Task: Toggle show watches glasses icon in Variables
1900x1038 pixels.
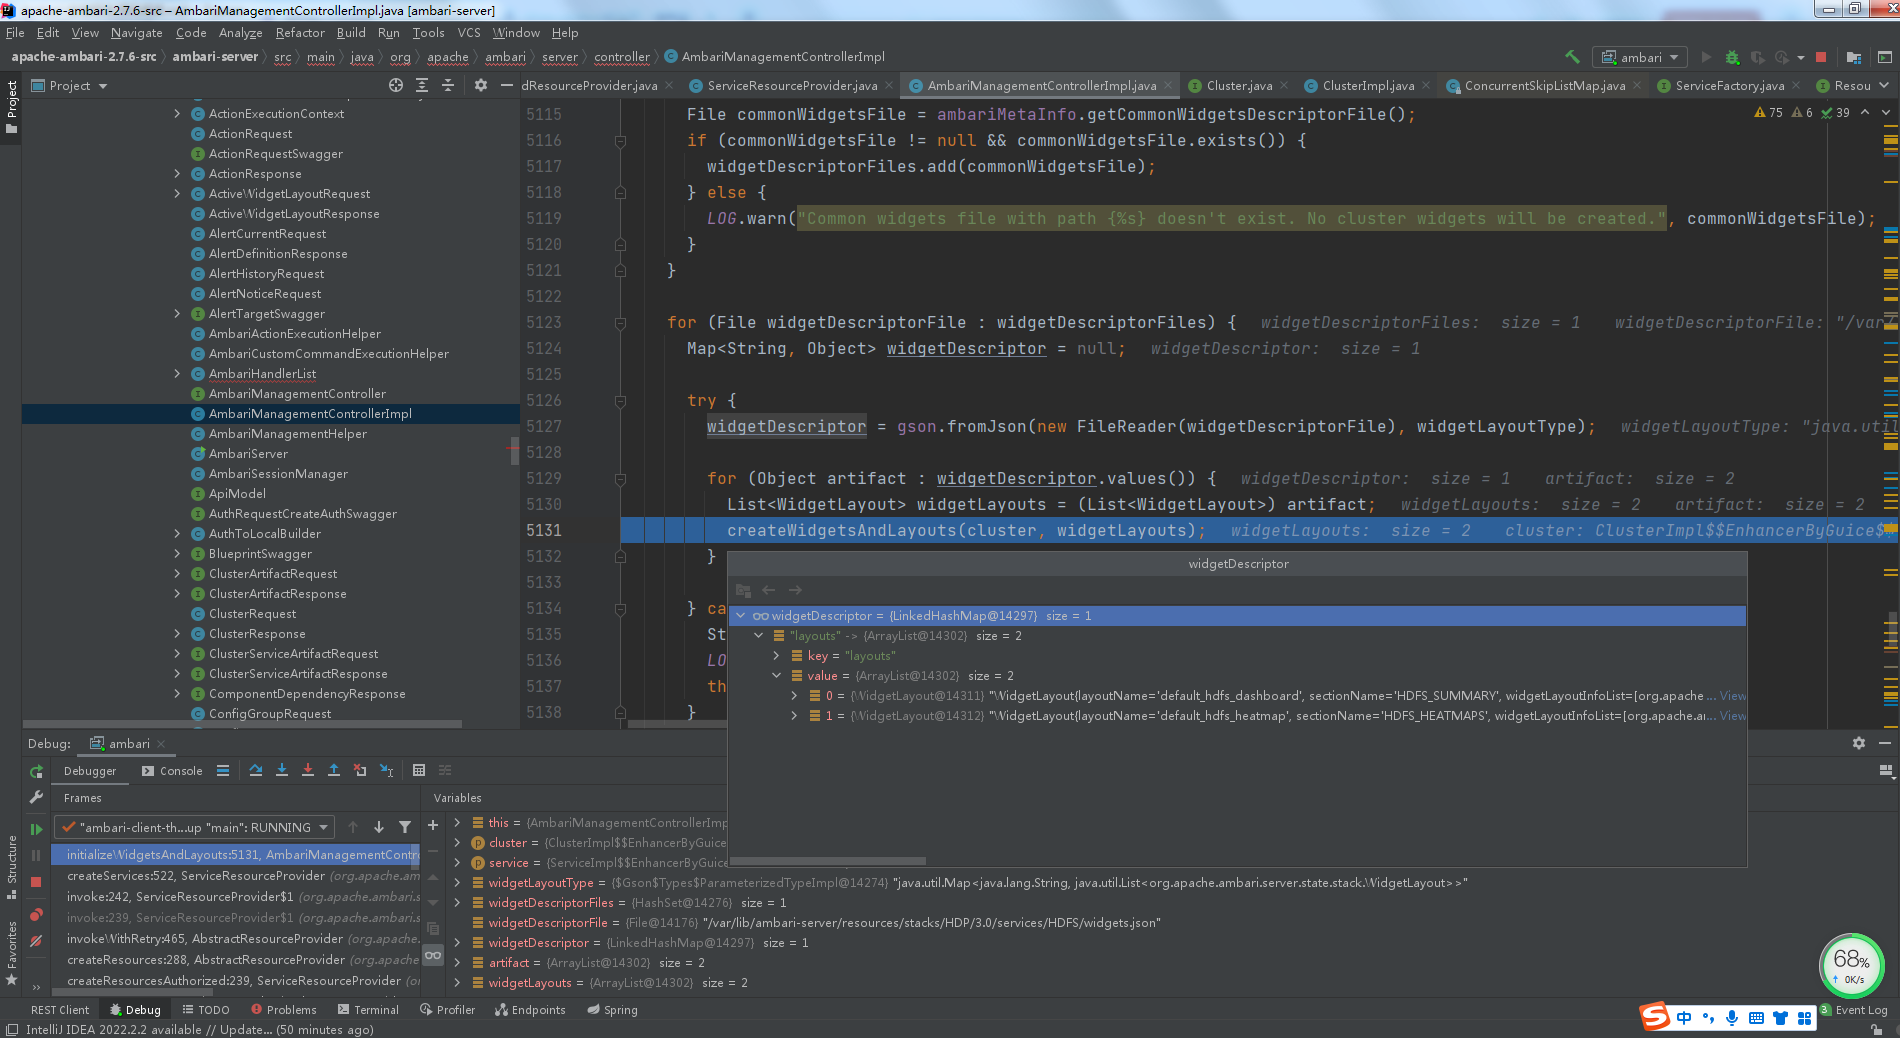Action: point(433,955)
